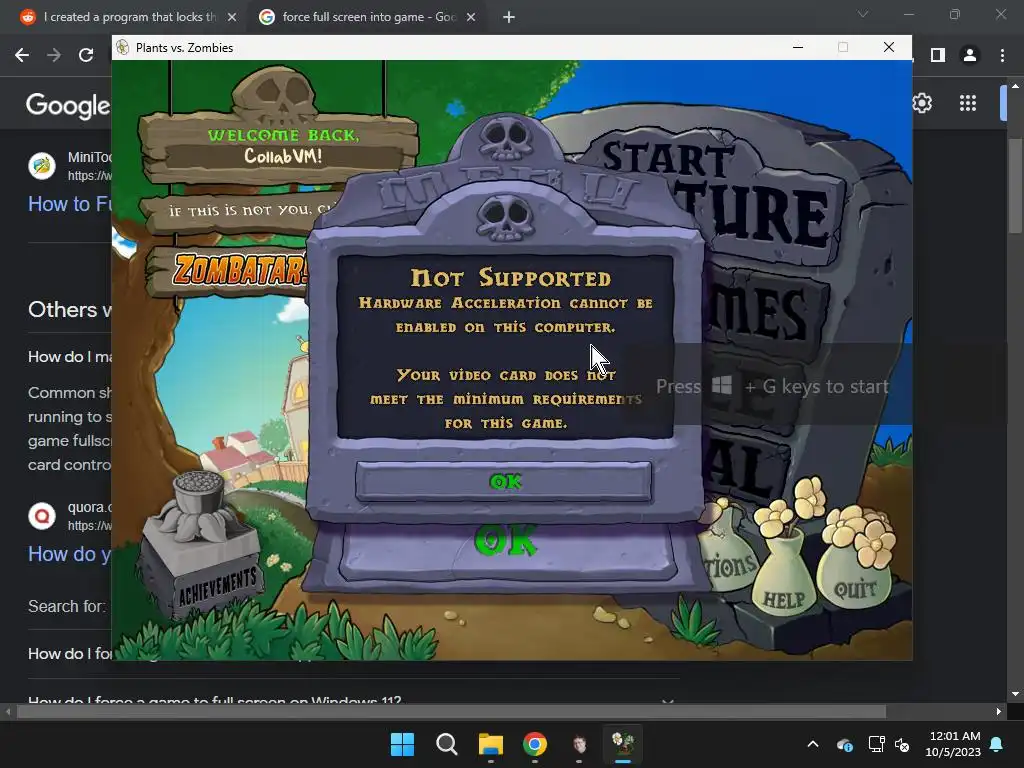Screen dimensions: 1024x768
Task: Click the Help vase
Action: [x=786, y=575]
